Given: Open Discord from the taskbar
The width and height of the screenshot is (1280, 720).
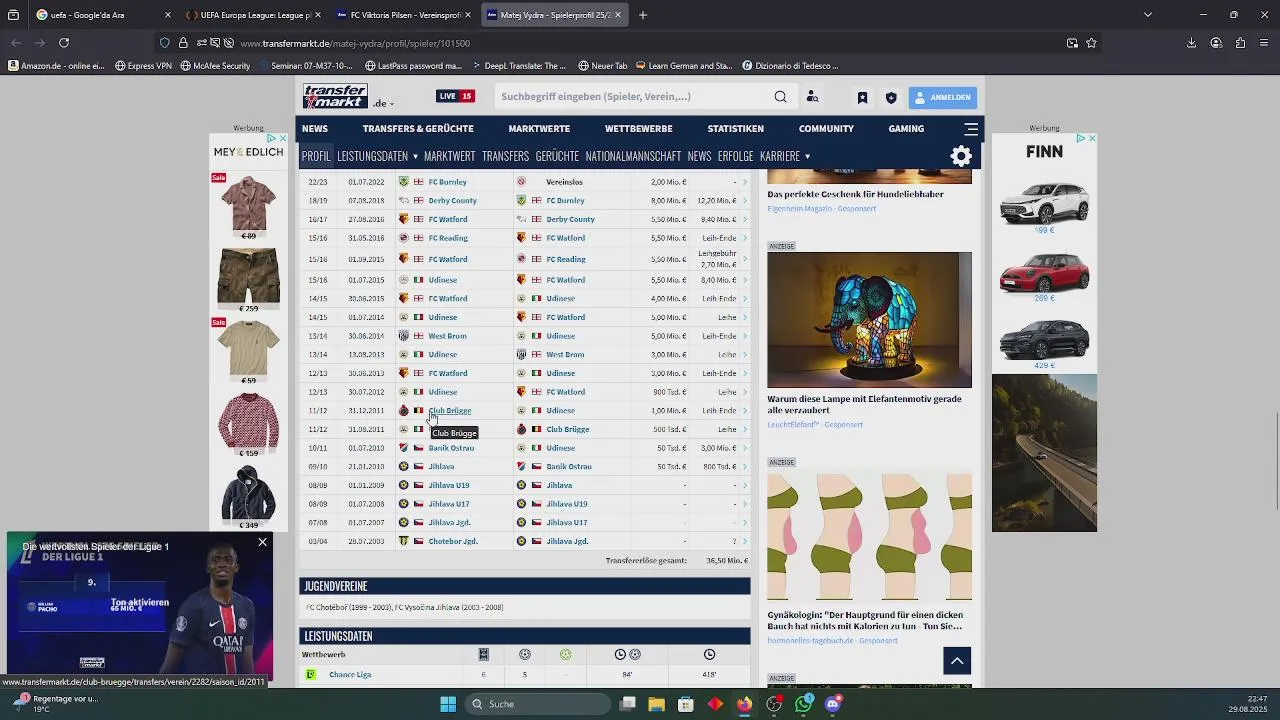Looking at the screenshot, I should [x=833, y=704].
